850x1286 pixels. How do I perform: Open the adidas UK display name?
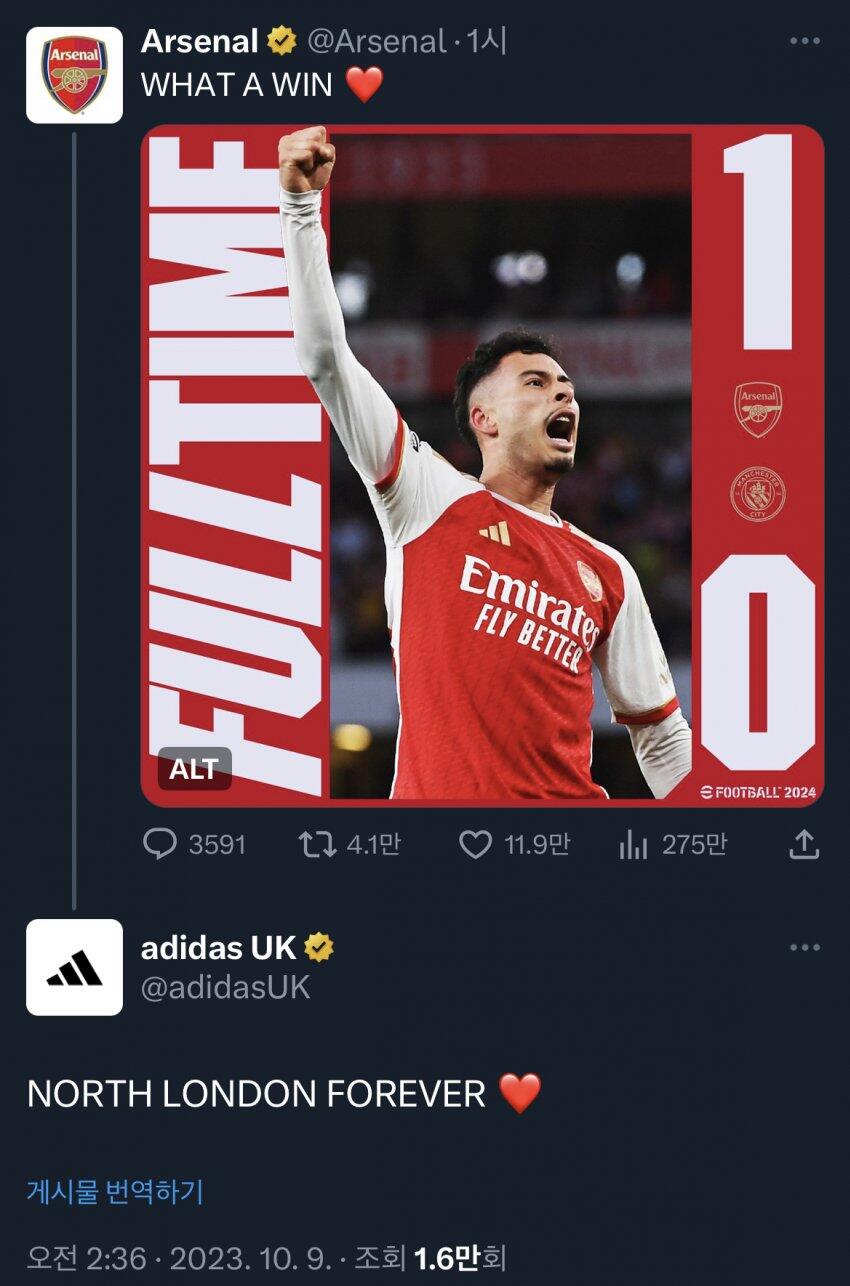pos(218,947)
